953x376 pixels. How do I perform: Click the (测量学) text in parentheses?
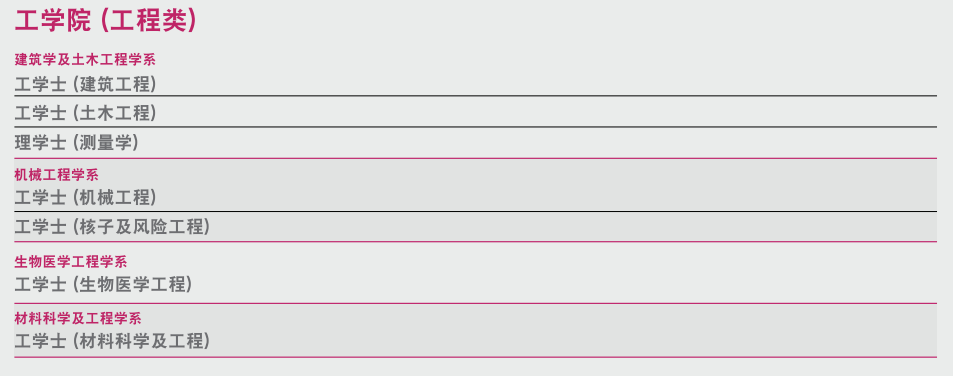(106, 143)
